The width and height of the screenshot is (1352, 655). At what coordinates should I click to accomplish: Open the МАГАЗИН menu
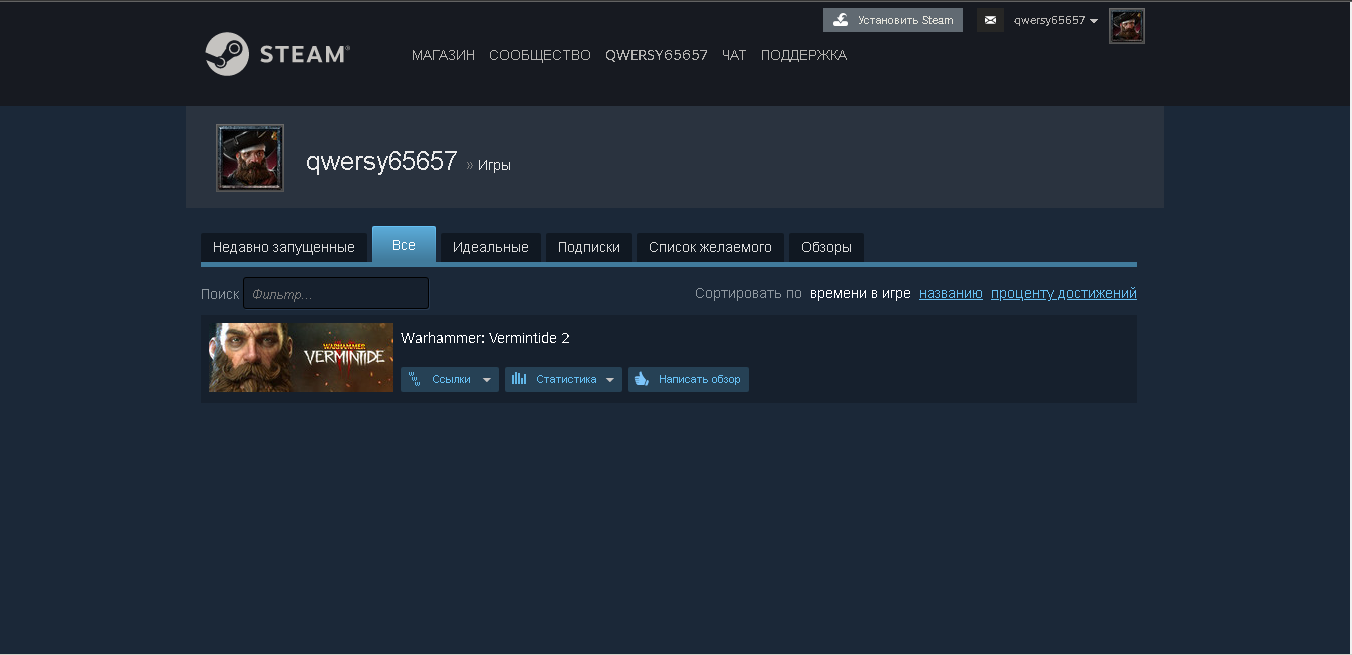click(x=443, y=55)
